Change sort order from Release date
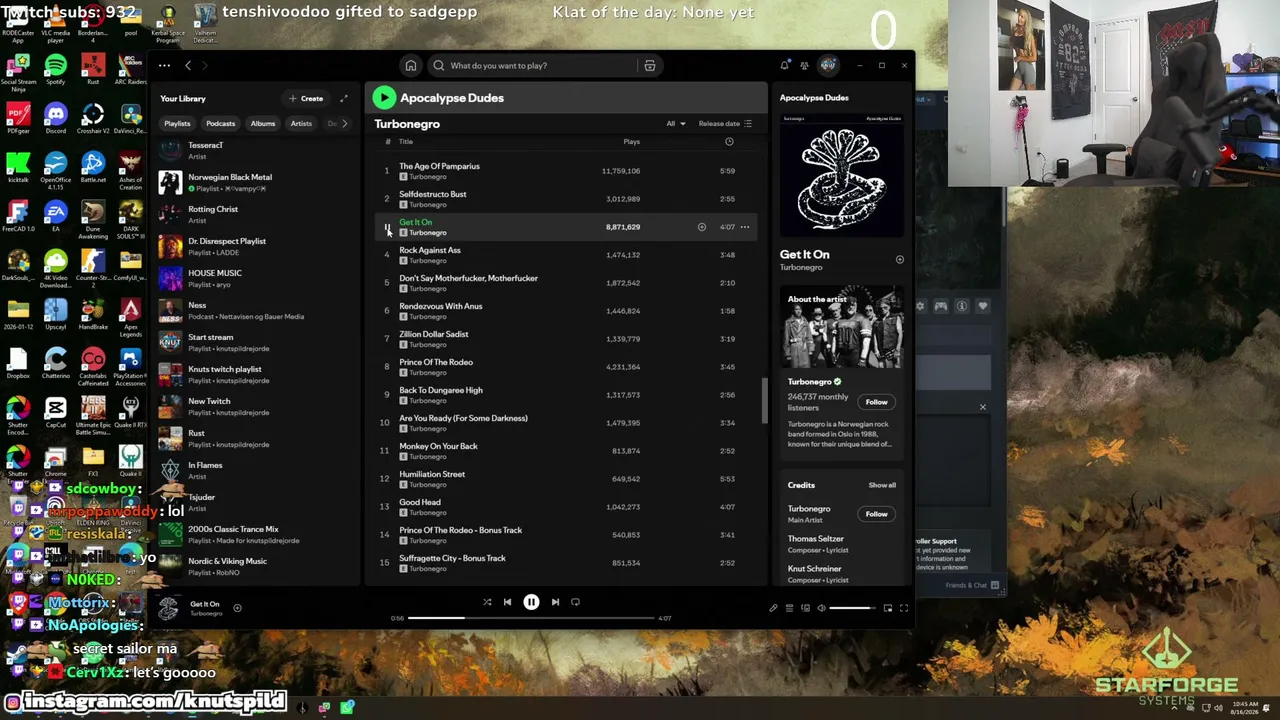Viewport: 1280px width, 720px height. (725, 124)
